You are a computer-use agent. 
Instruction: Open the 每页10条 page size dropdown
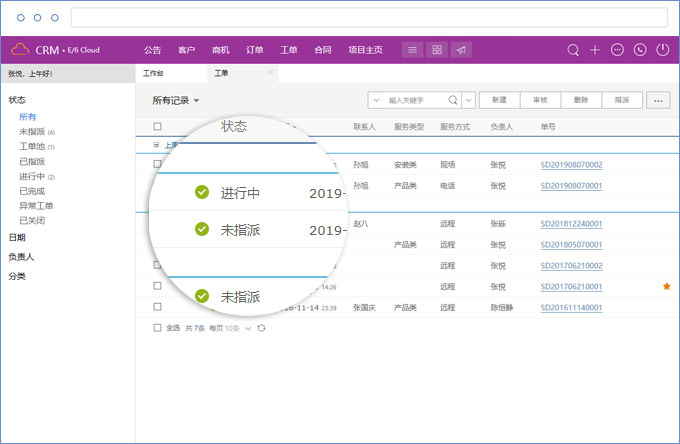[x=248, y=327]
